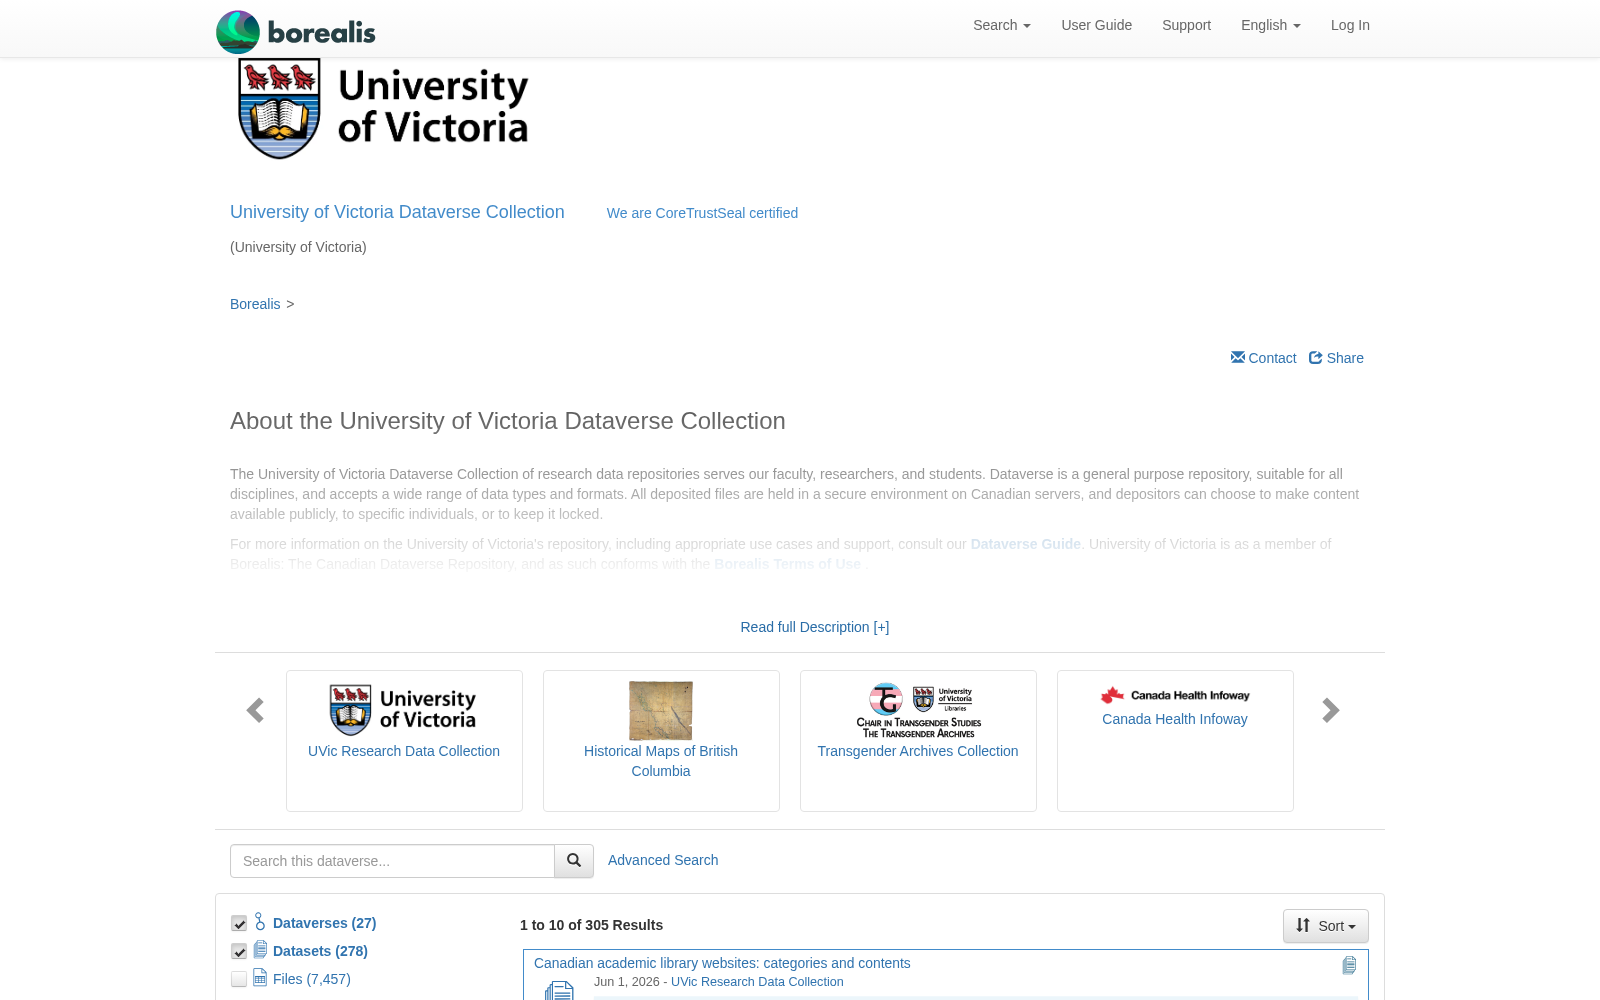Click the Historical Maps of British Columbia thumbnail
This screenshot has width=1600, height=1000.
(x=661, y=710)
